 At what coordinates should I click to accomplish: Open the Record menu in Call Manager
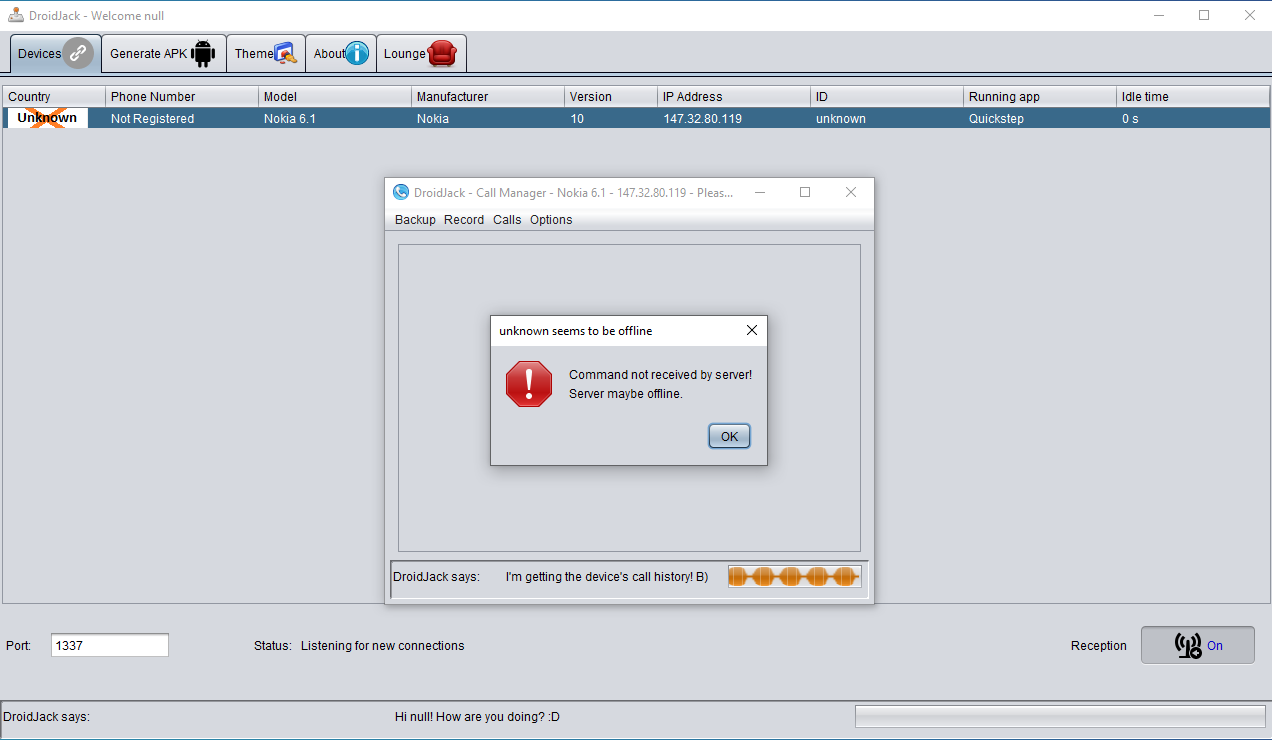tap(464, 220)
